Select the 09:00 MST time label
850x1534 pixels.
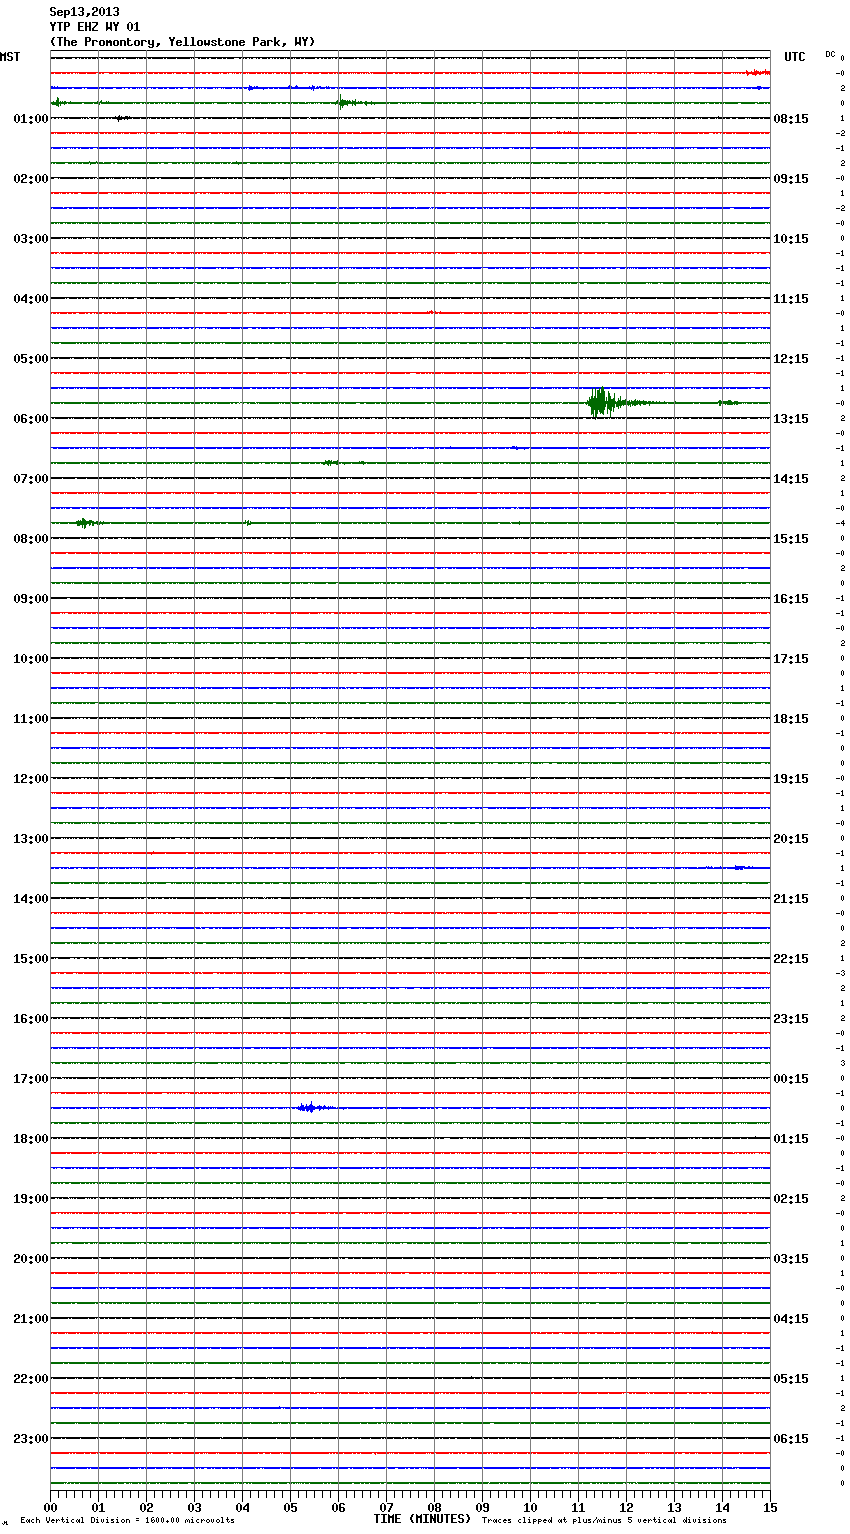click(x=31, y=599)
